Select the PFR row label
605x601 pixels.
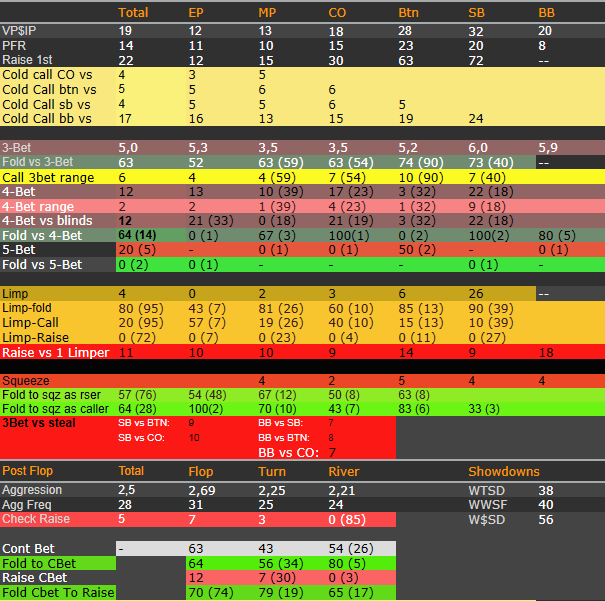point(14,46)
